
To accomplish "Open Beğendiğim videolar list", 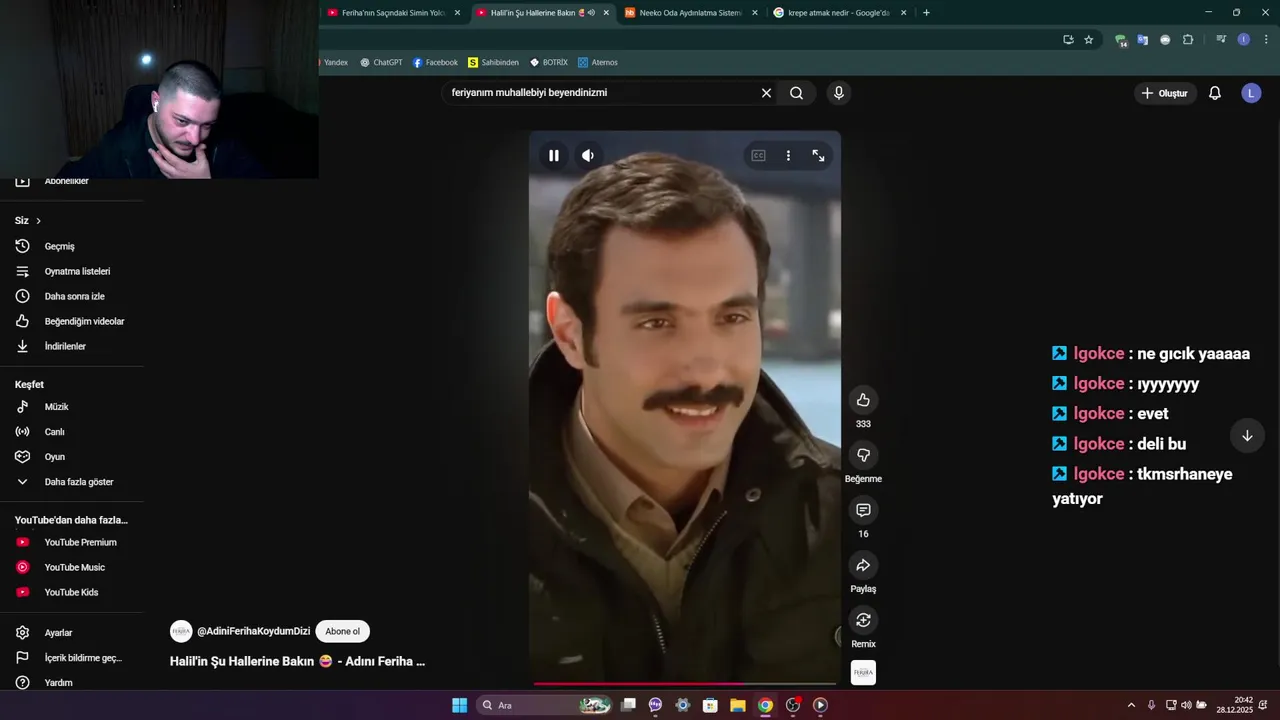I will pos(72,321).
